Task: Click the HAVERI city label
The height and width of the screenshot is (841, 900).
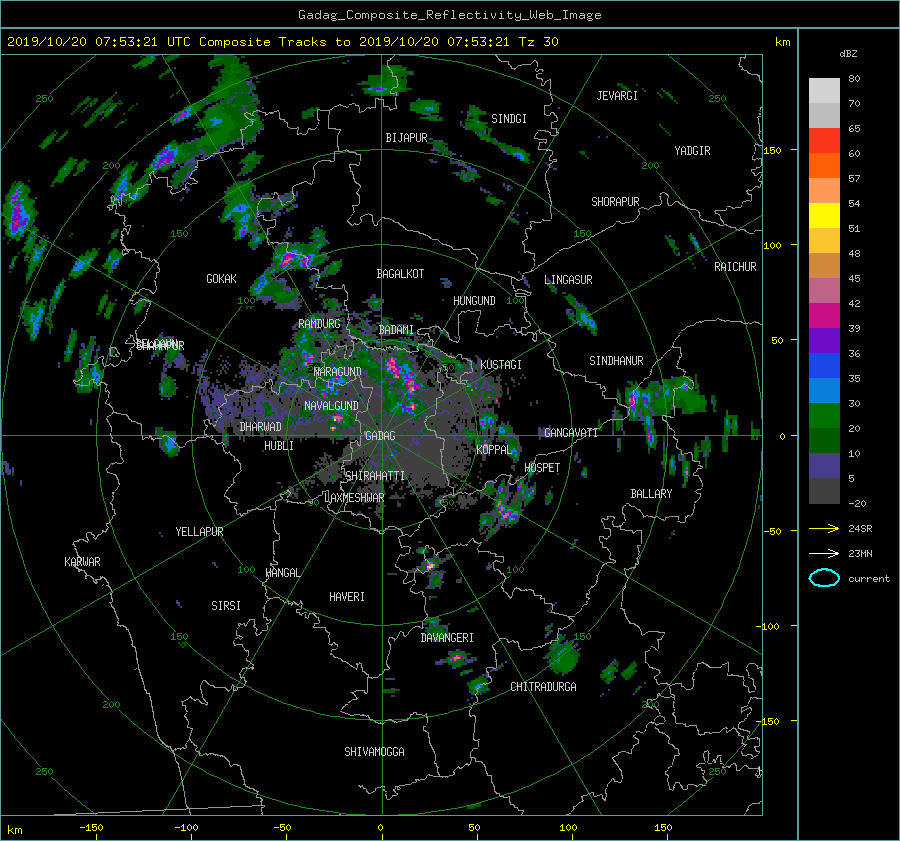Action: click(x=347, y=597)
